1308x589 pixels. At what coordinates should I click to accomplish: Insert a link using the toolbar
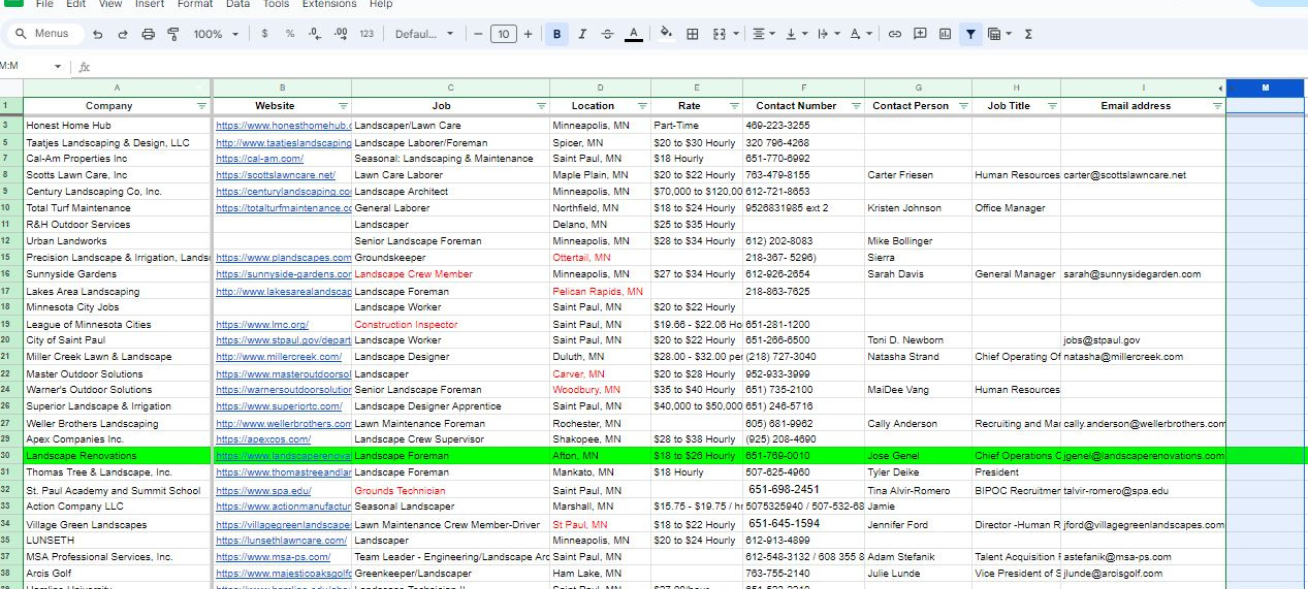894,34
